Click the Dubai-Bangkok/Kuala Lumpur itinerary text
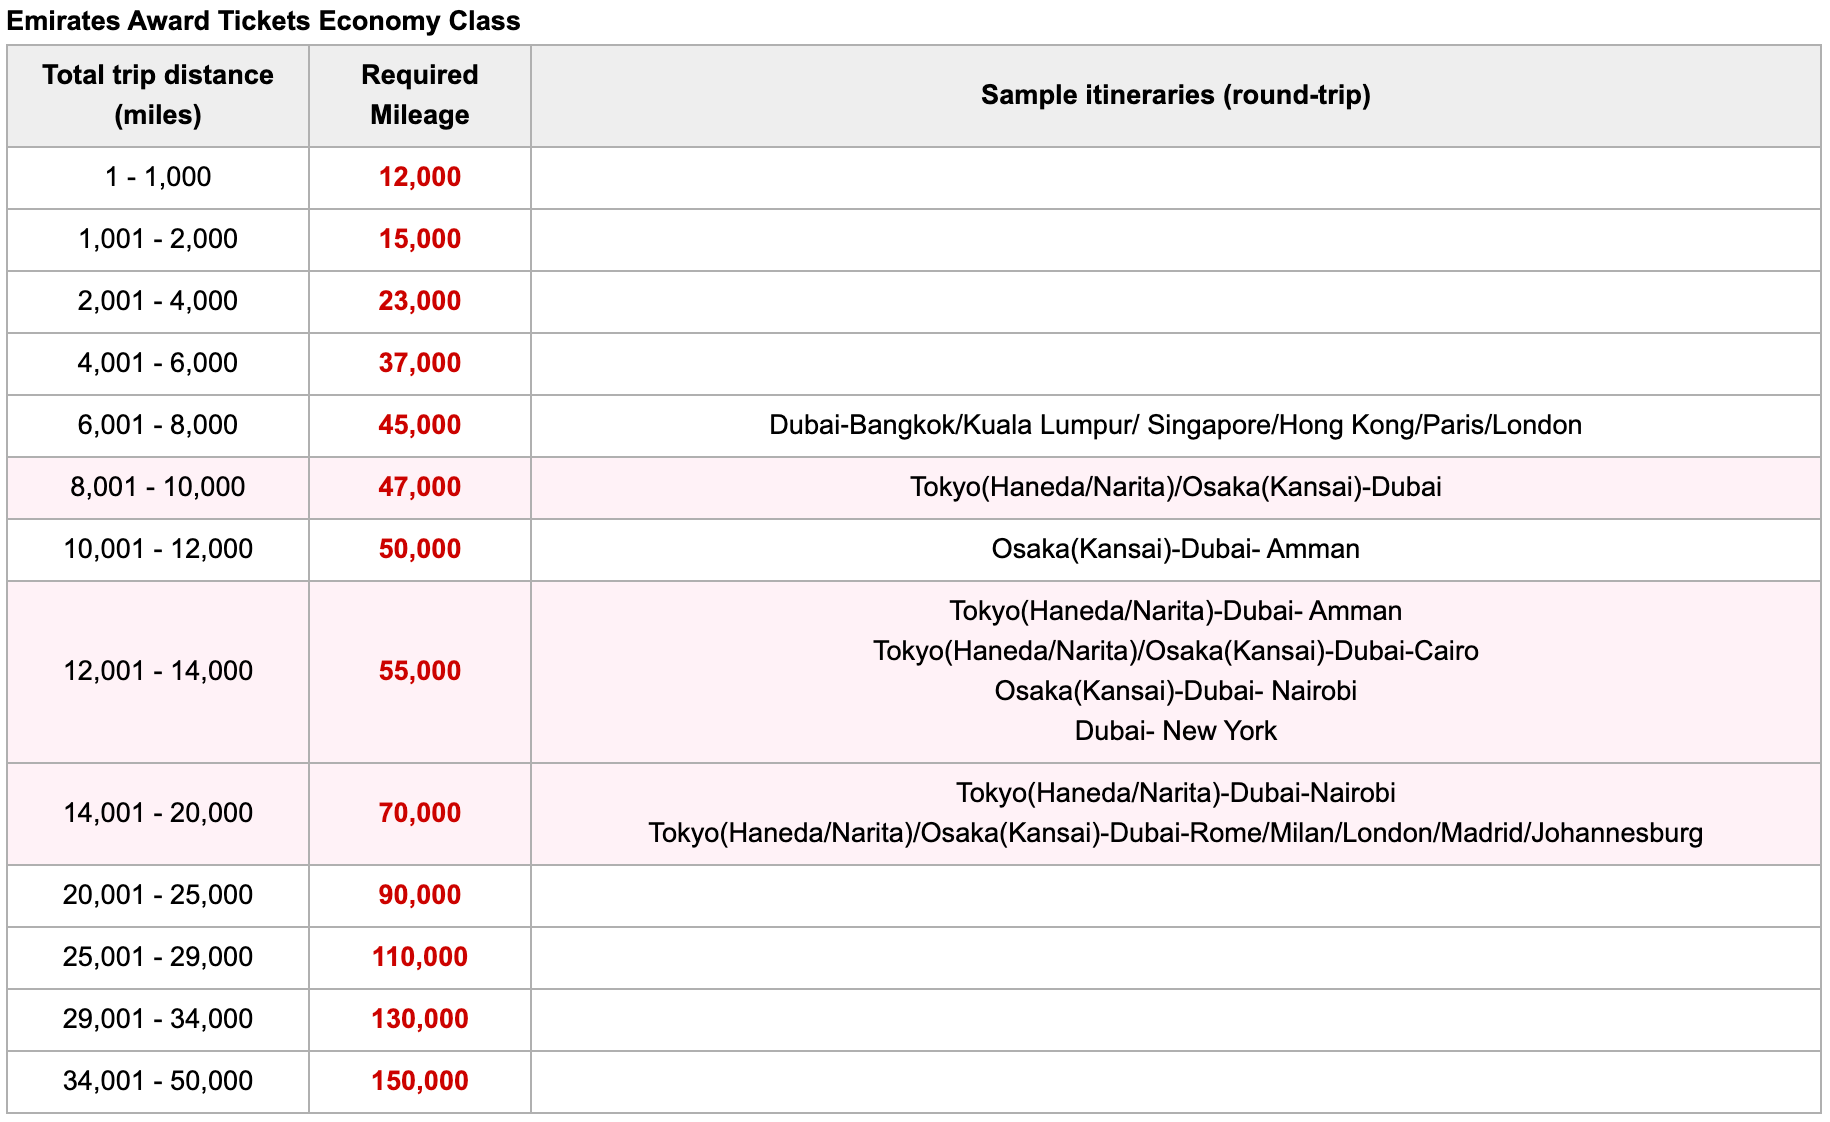Screen dimensions: 1830x1122 point(1176,425)
